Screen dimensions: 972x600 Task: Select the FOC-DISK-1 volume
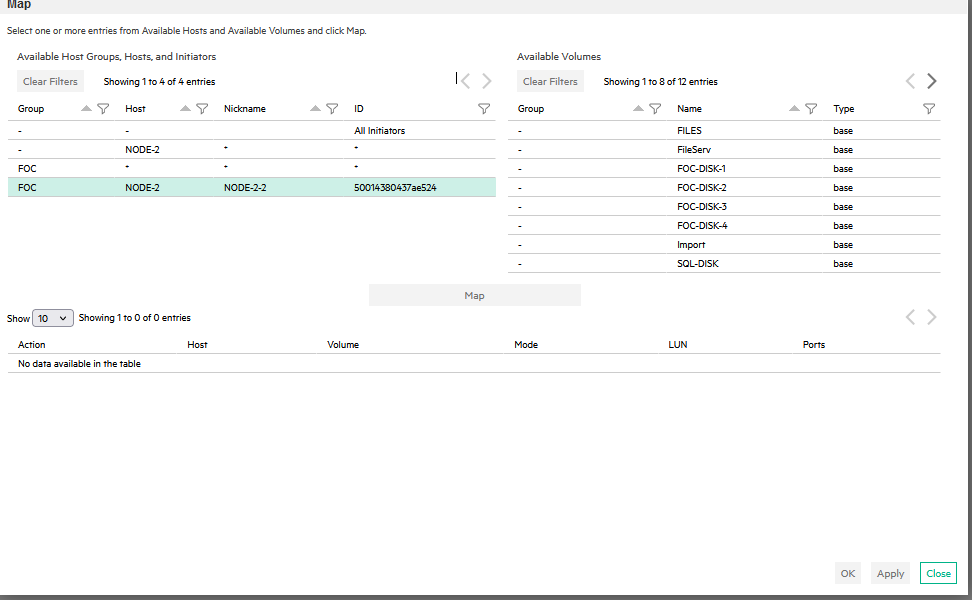coord(724,169)
